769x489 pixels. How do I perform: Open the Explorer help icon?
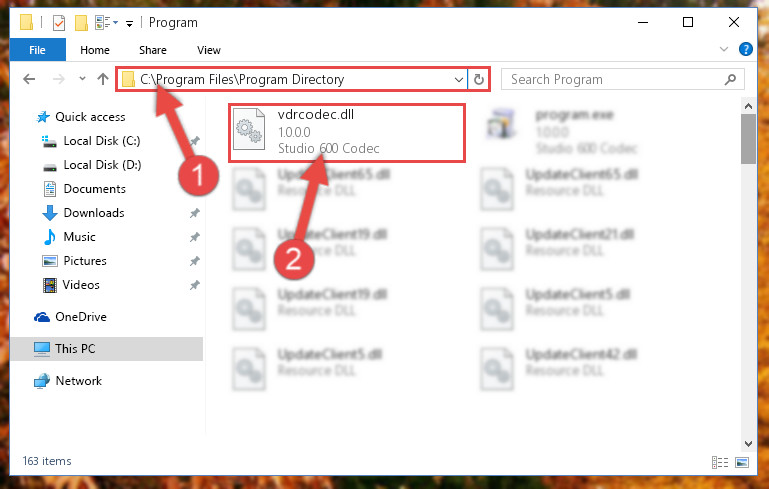[x=745, y=50]
